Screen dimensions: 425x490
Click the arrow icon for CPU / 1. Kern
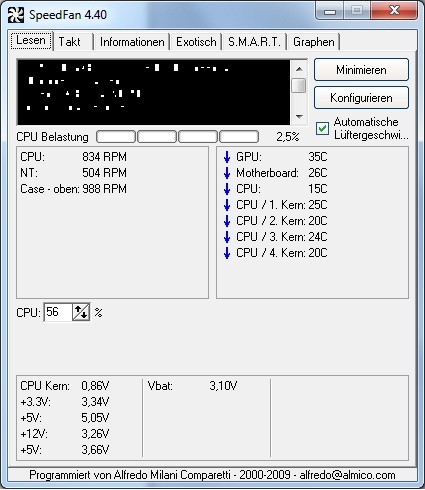click(x=227, y=205)
